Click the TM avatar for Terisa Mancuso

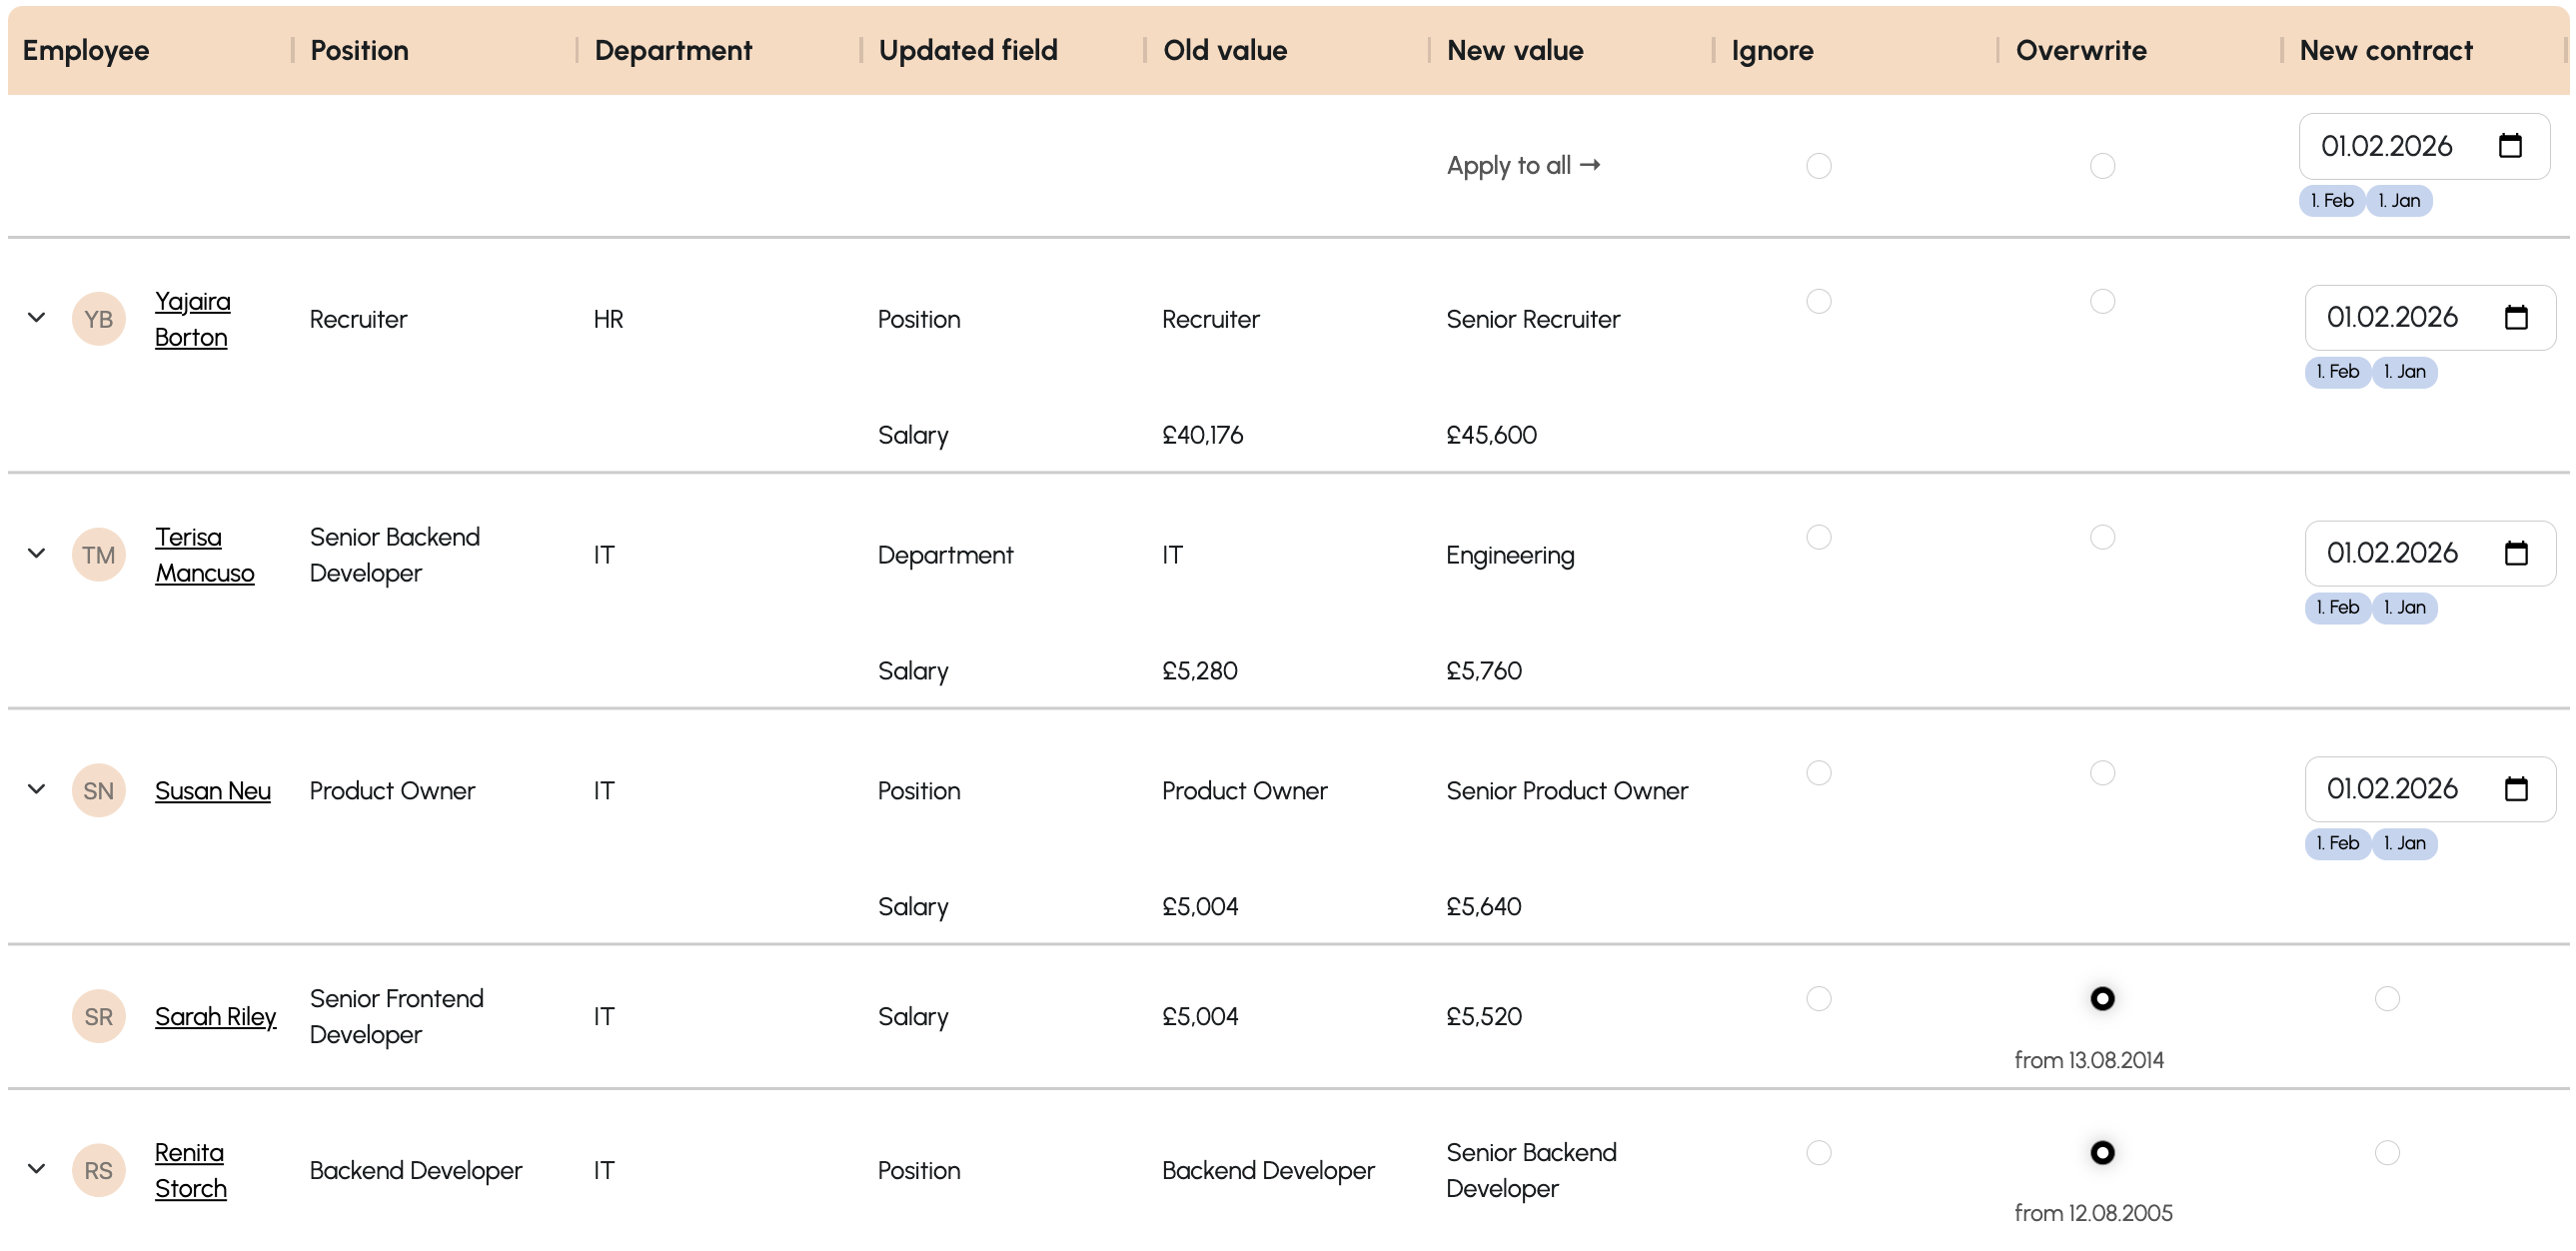pyautogui.click(x=98, y=555)
